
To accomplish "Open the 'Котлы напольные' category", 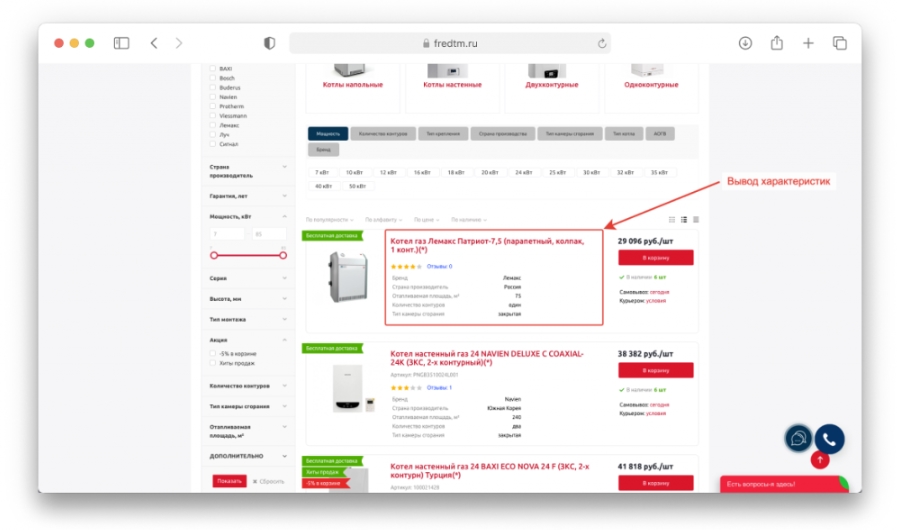I will click(352, 85).
